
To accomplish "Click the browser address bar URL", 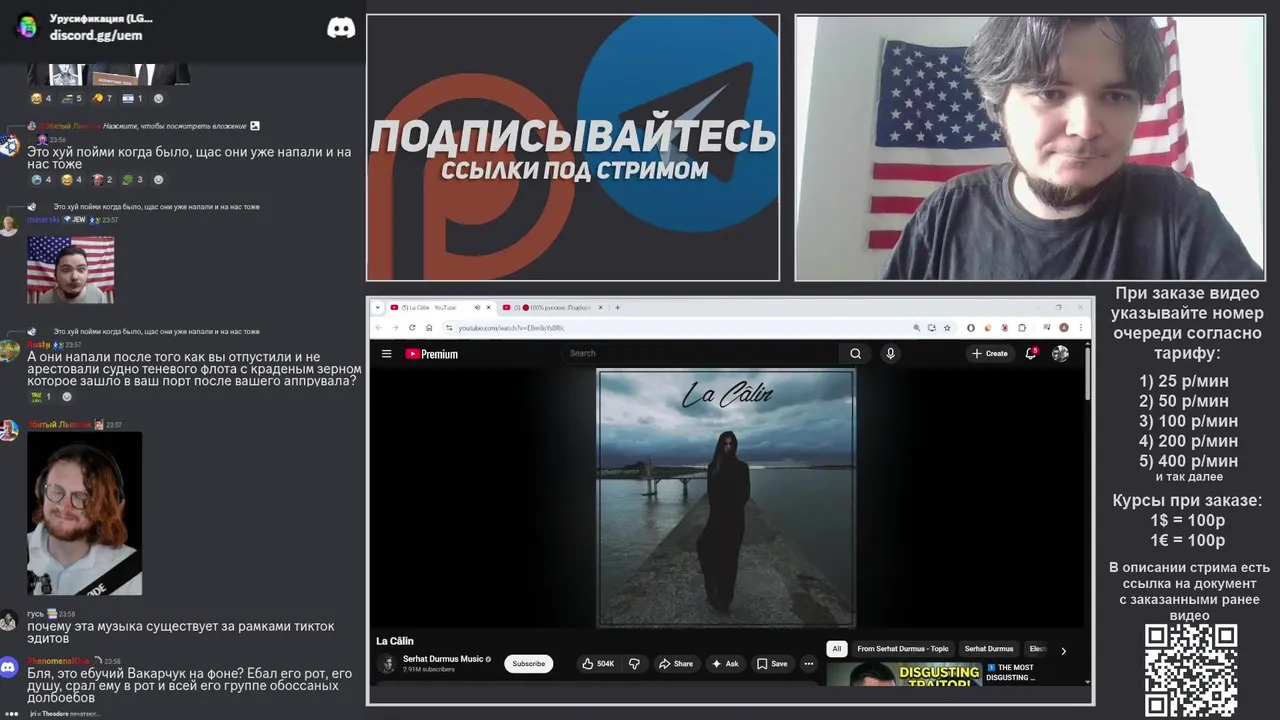I will click(511, 328).
